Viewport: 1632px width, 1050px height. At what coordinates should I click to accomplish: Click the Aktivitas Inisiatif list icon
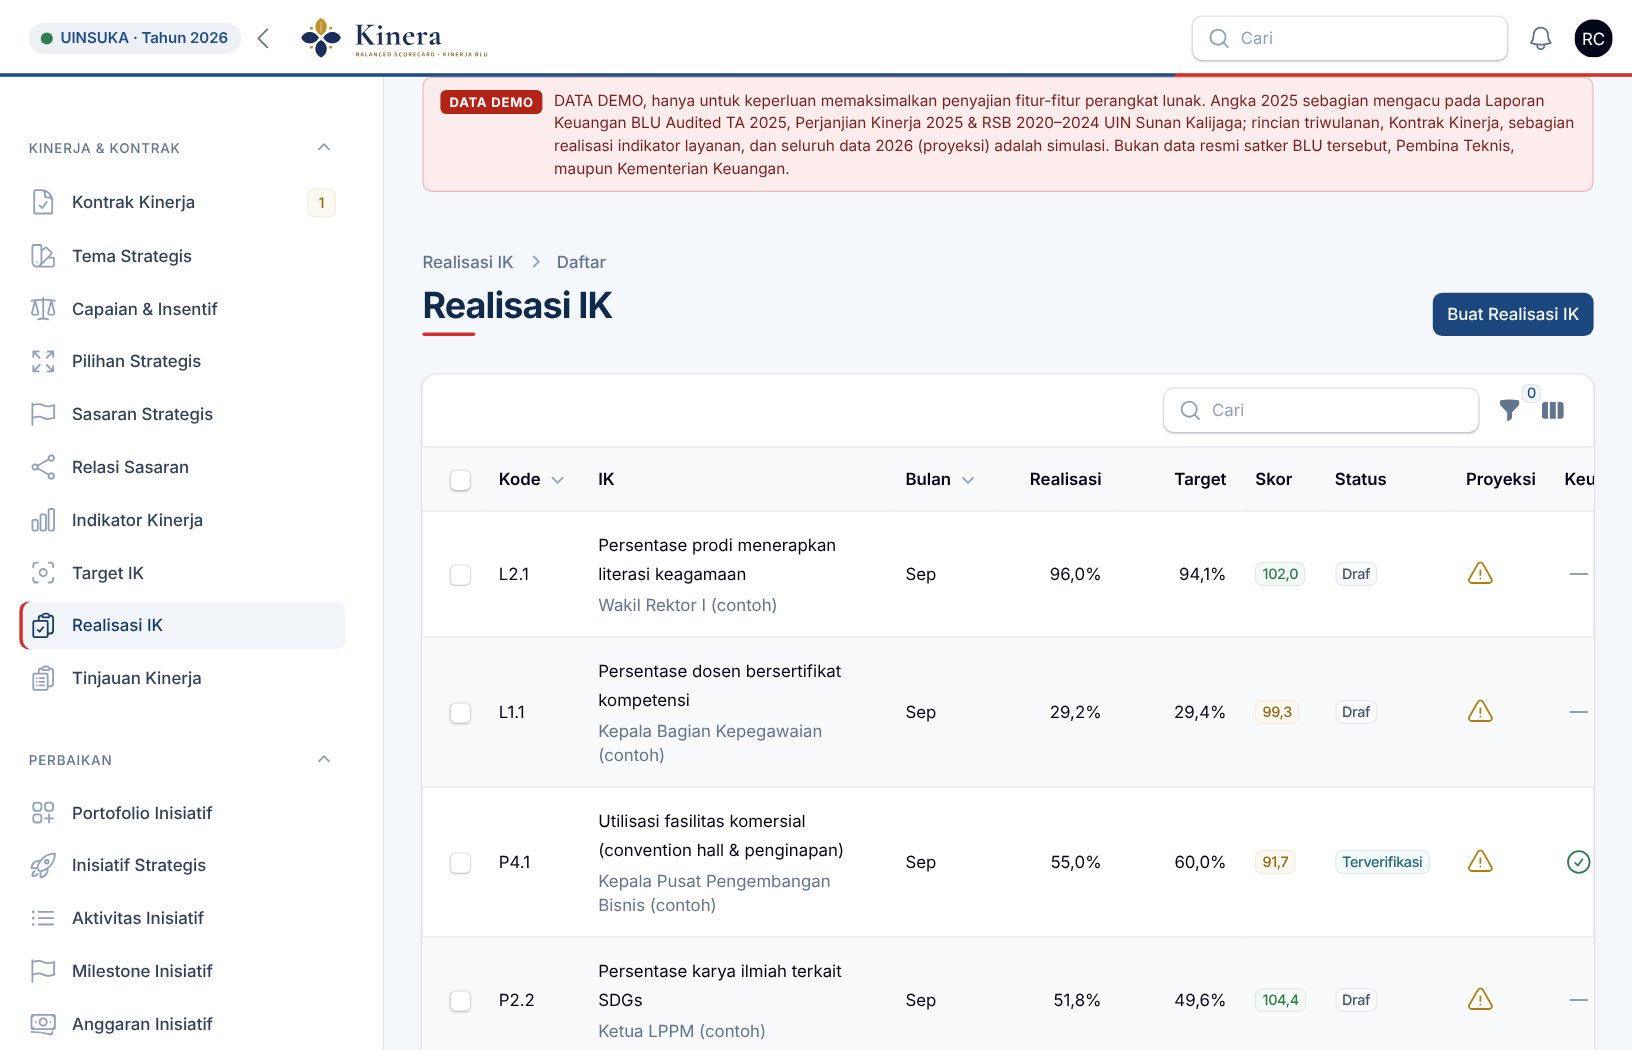coord(43,918)
